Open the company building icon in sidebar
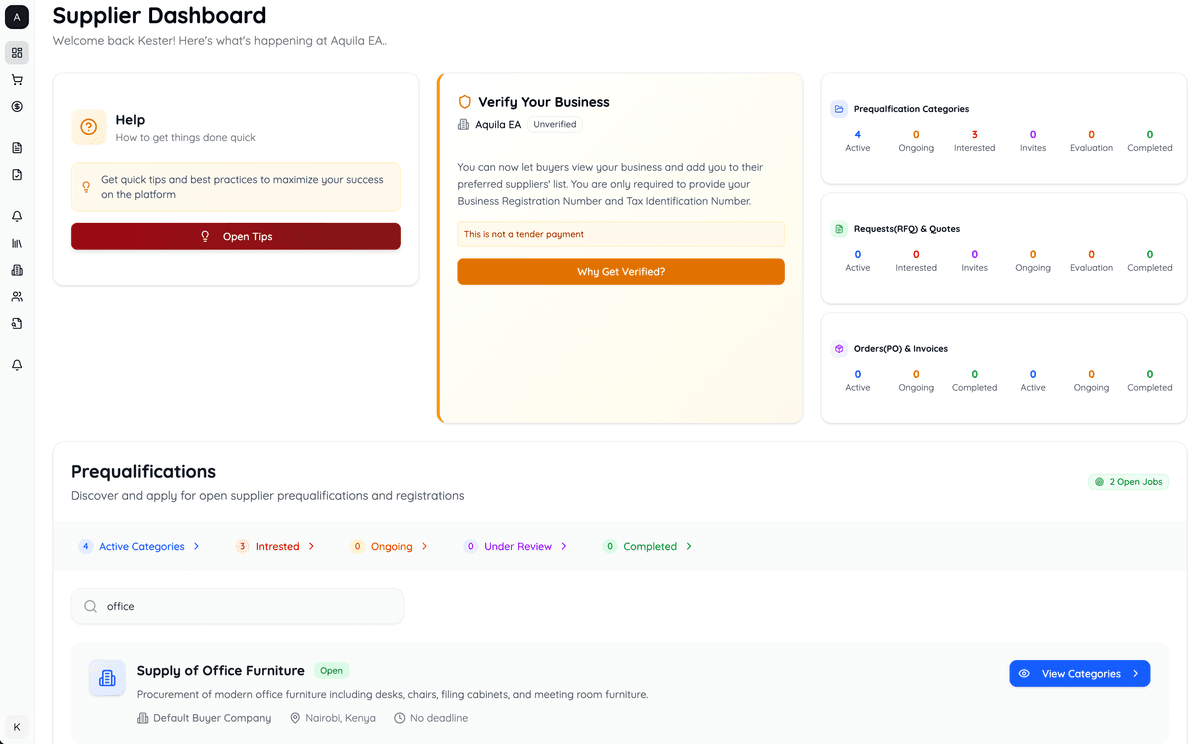Image resolution: width=1200 pixels, height=744 pixels. click(x=16, y=269)
